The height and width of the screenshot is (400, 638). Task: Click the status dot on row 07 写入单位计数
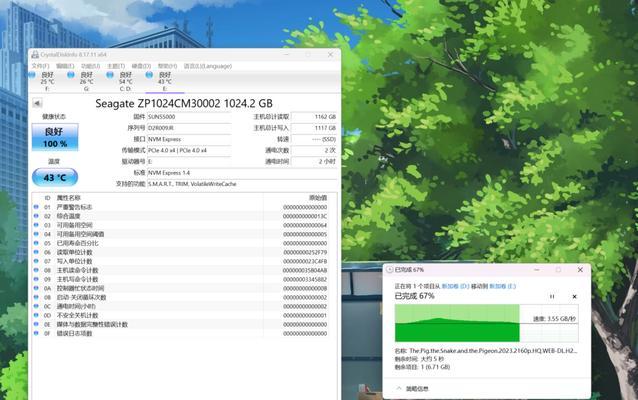36,261
